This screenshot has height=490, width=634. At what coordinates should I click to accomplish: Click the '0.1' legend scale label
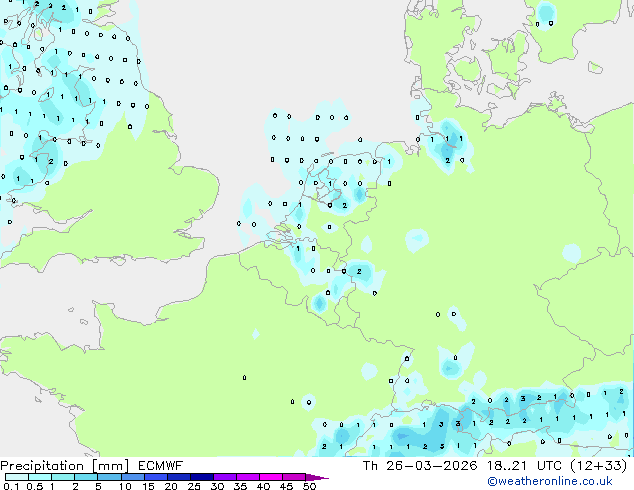11,486
